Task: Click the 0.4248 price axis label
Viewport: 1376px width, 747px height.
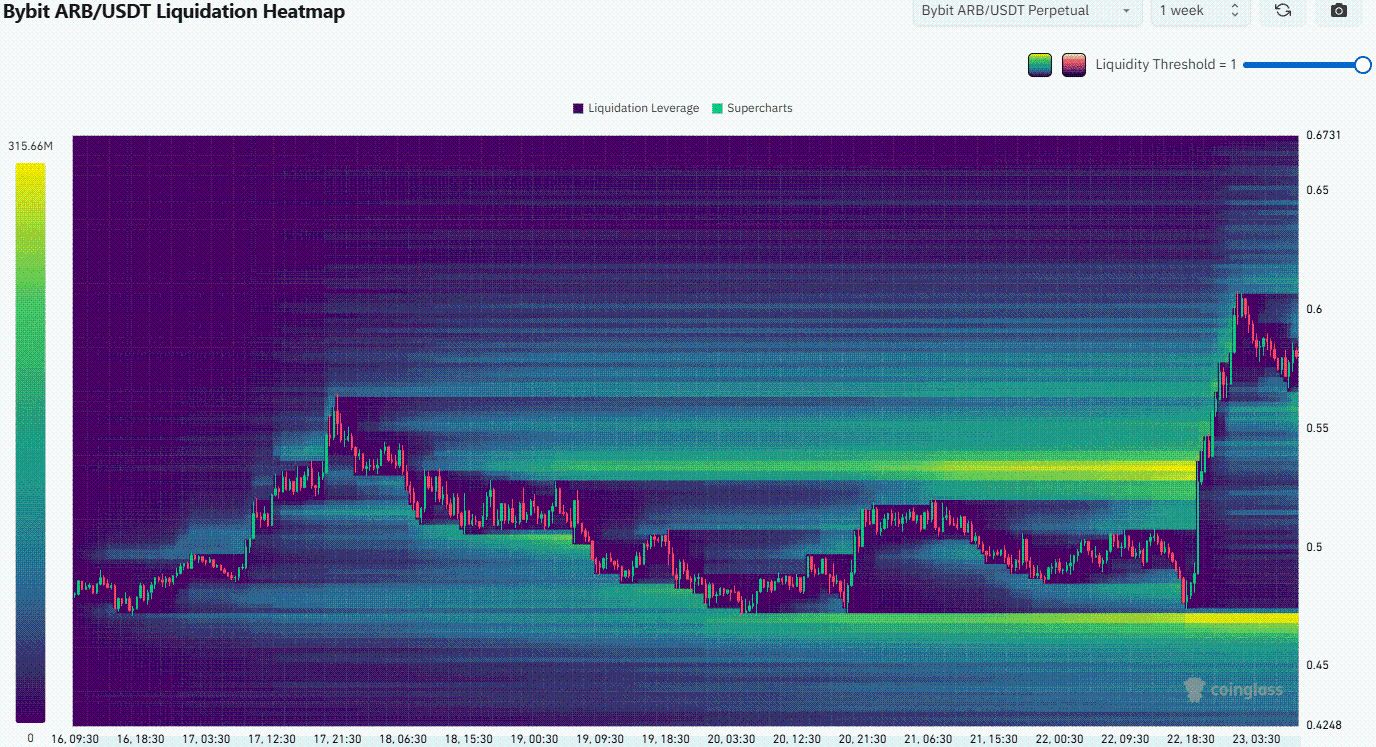Action: (1322, 725)
